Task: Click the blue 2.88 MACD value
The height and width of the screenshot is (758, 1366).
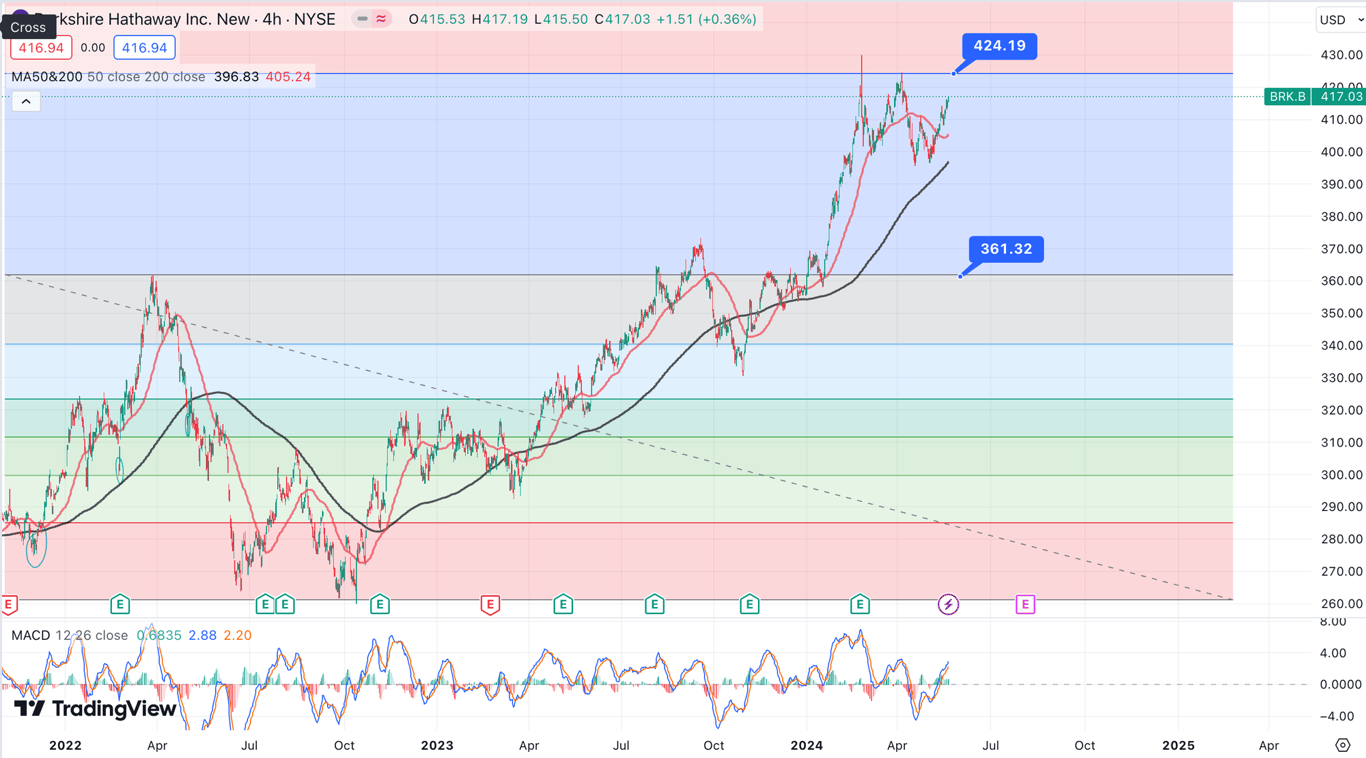Action: 202,635
